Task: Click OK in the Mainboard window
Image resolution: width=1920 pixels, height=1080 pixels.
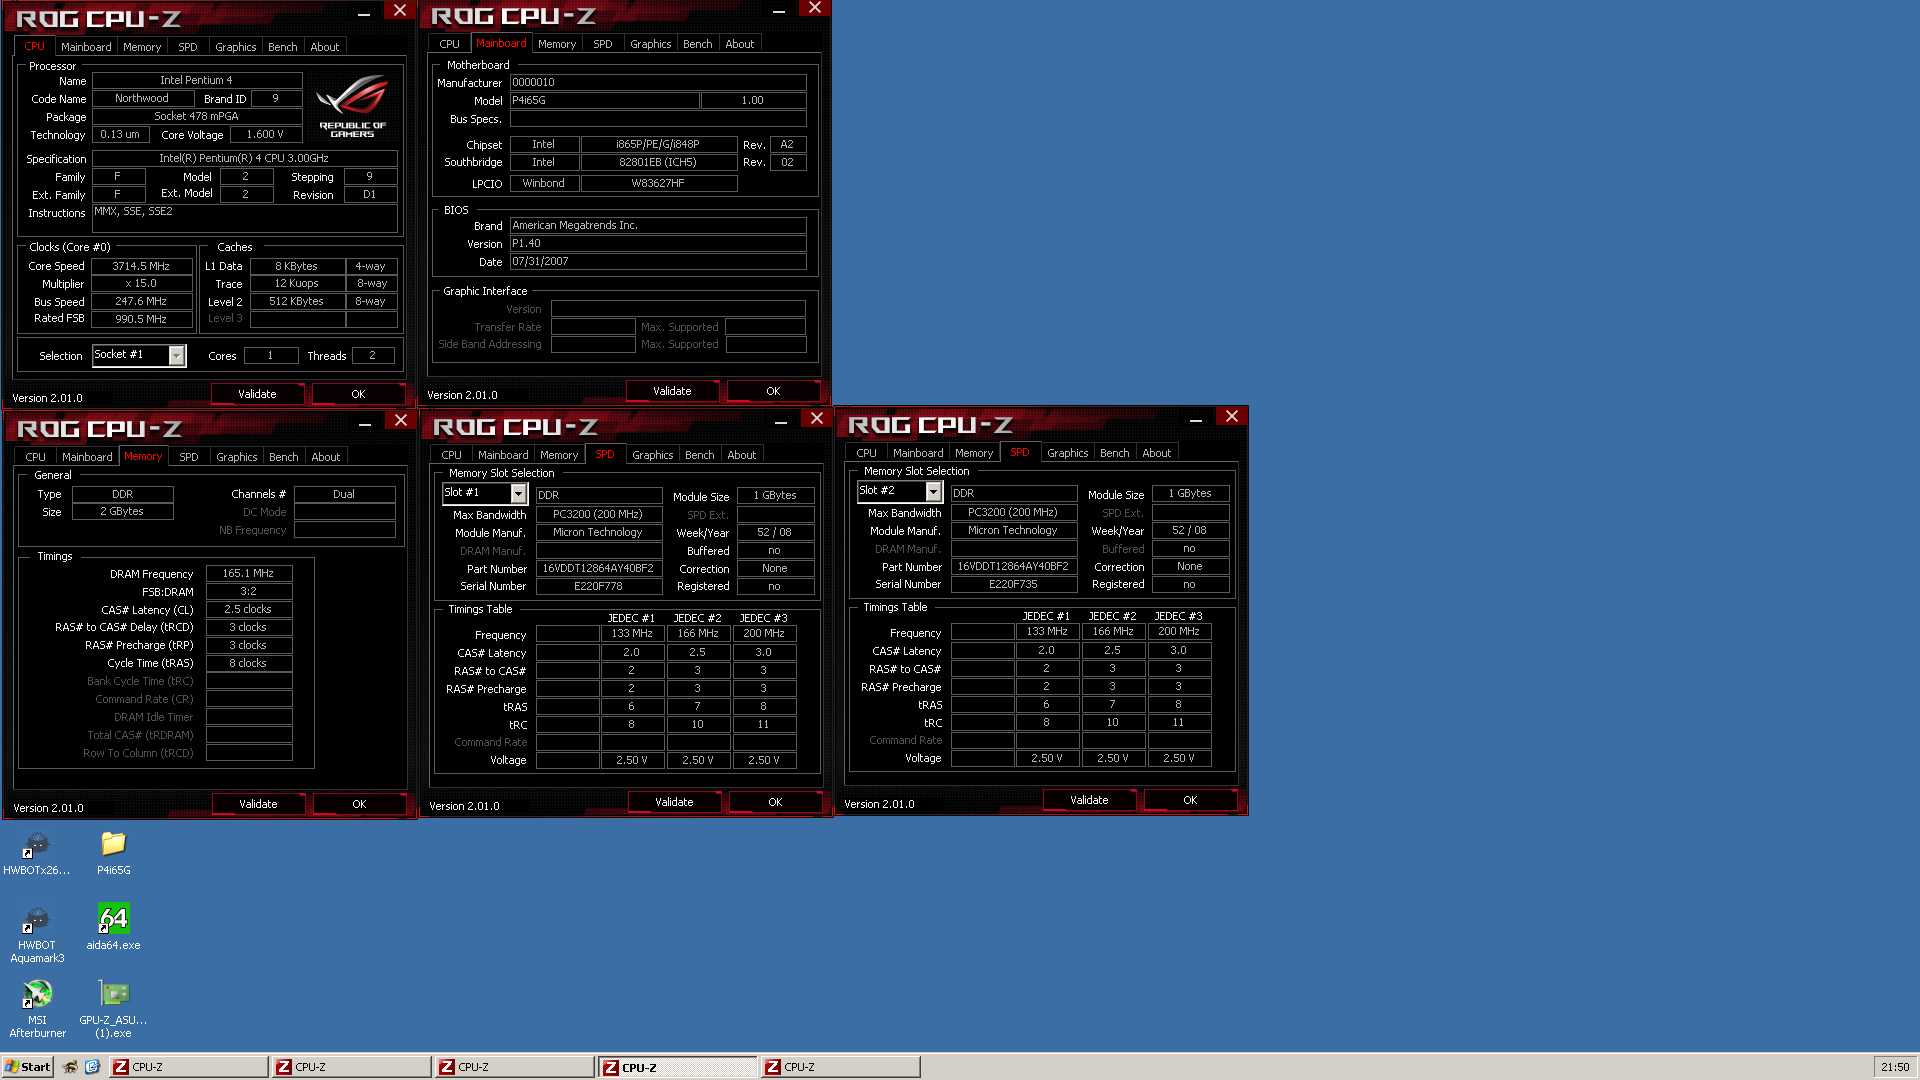Action: coord(773,391)
